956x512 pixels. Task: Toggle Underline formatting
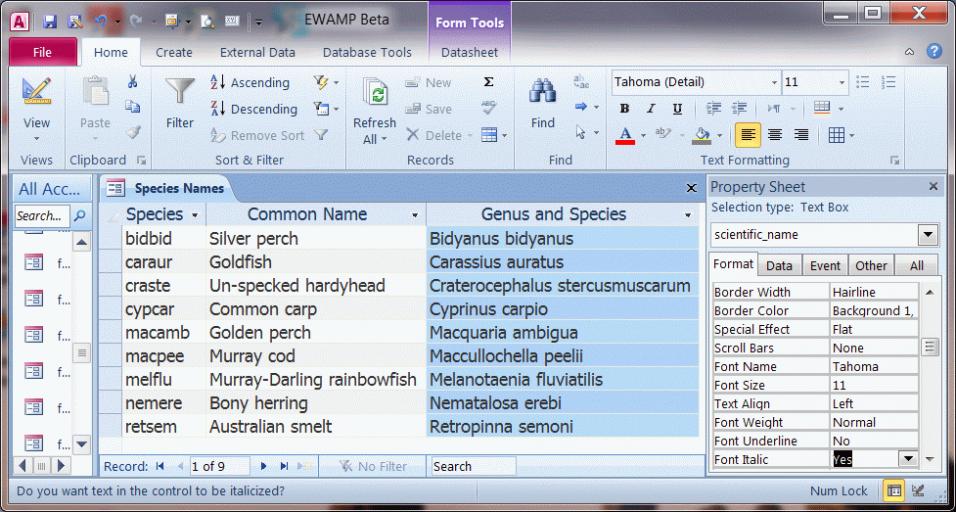click(677, 108)
